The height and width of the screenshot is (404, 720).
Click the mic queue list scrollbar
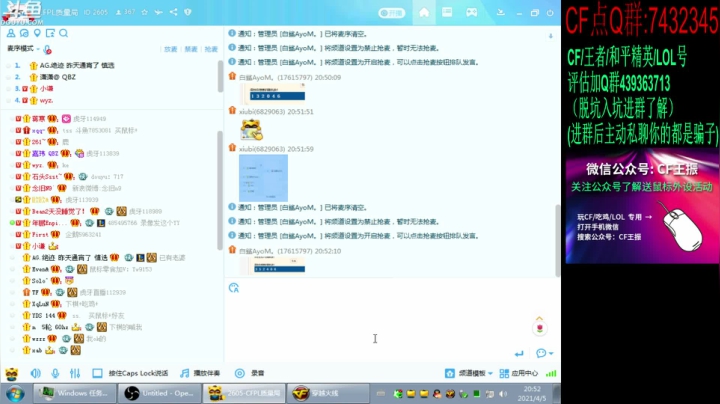click(220, 76)
